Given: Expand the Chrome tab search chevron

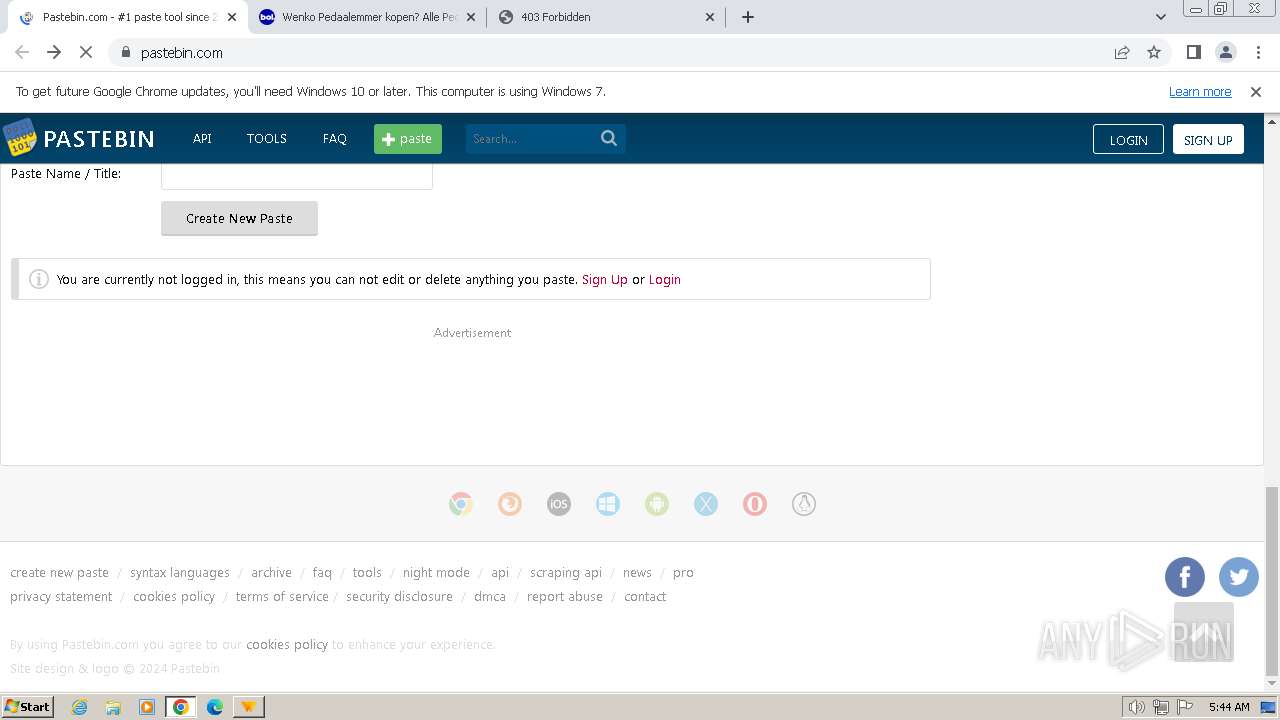Looking at the screenshot, I should point(1161,17).
